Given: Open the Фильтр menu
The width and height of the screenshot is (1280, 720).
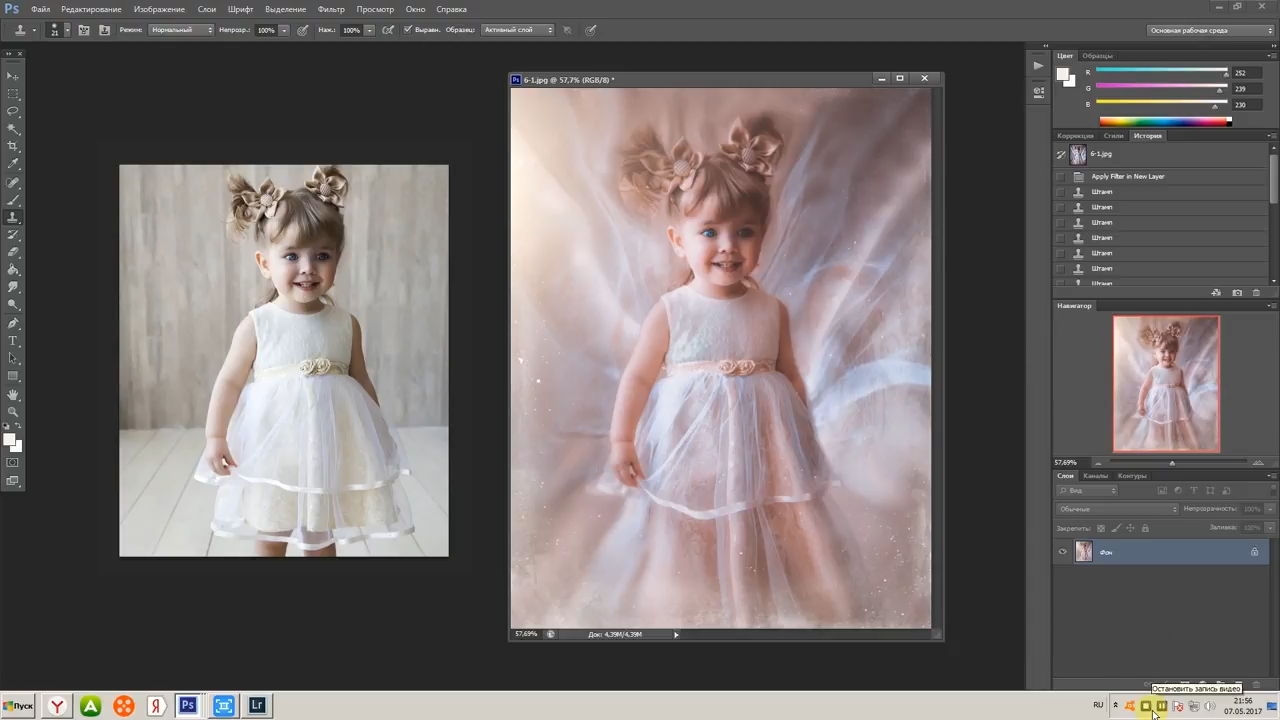Looking at the screenshot, I should tap(331, 9).
